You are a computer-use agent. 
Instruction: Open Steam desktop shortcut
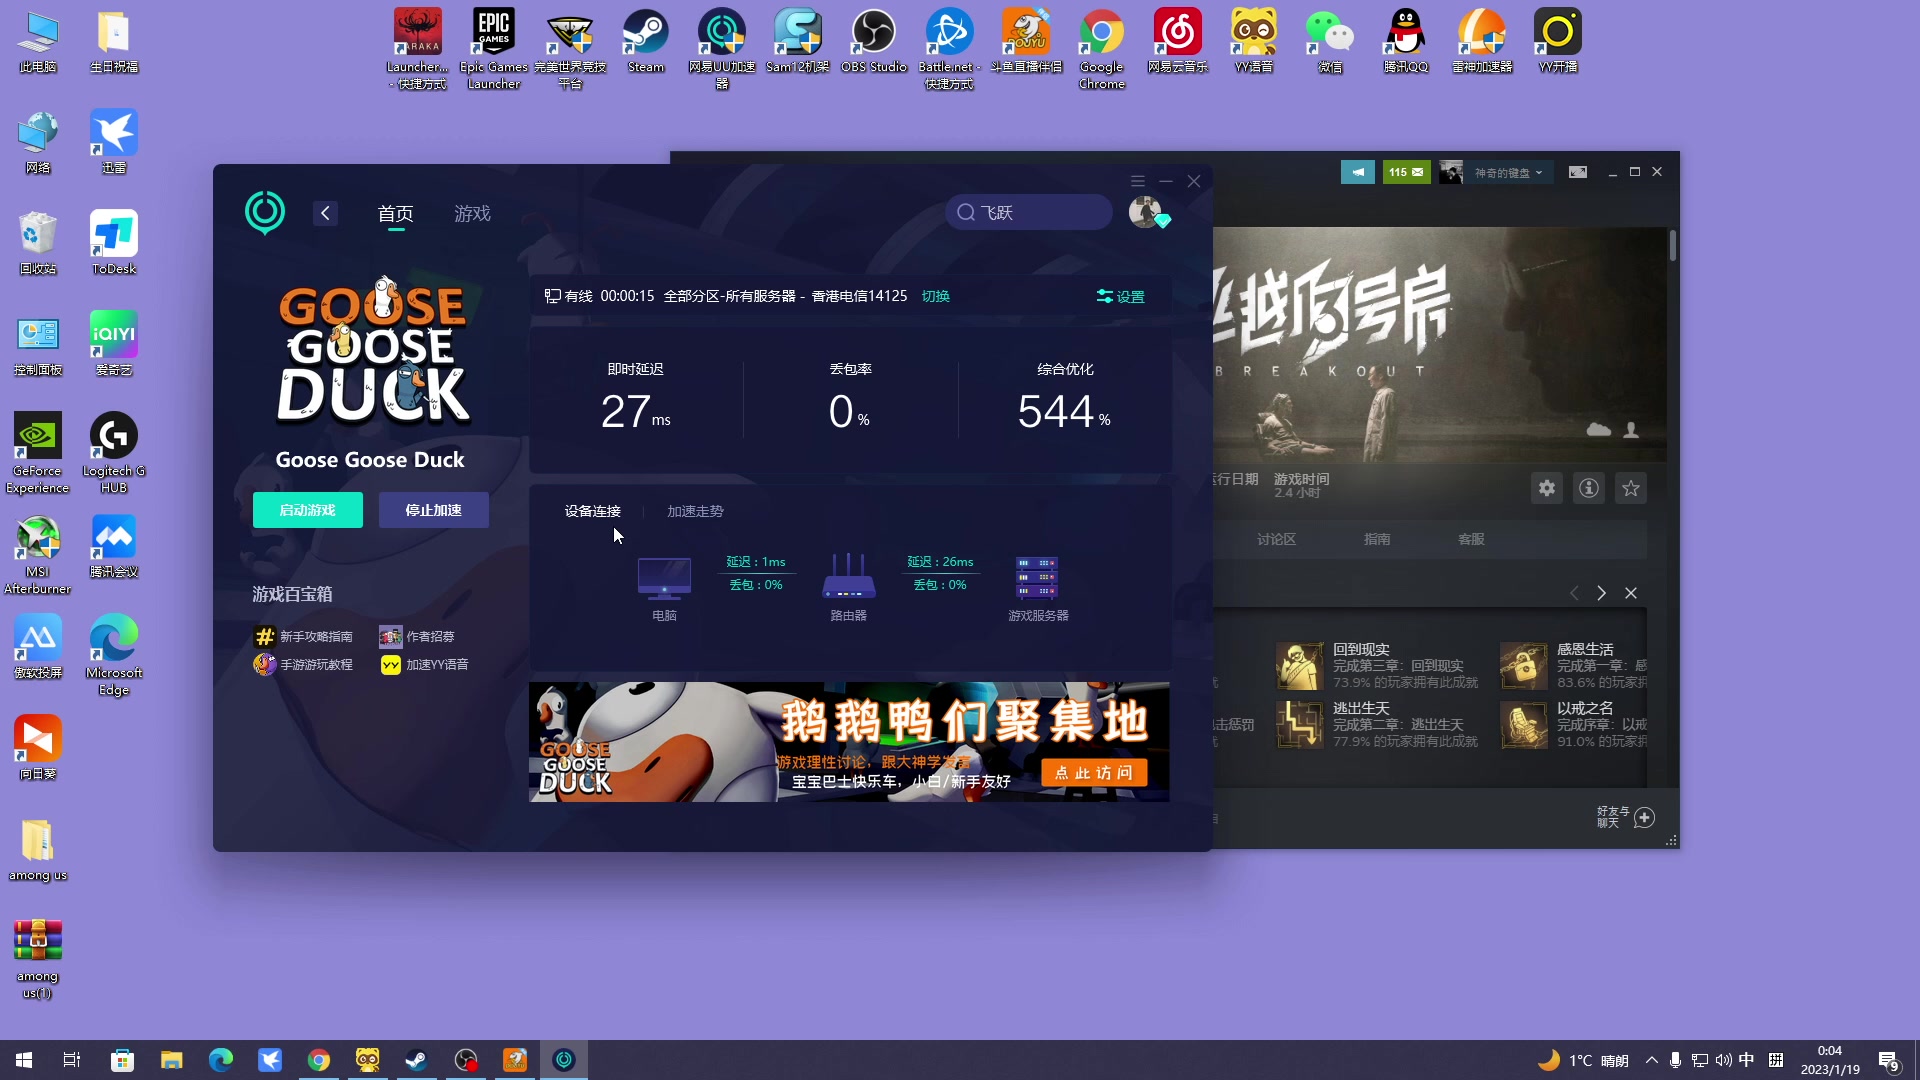pyautogui.click(x=646, y=41)
